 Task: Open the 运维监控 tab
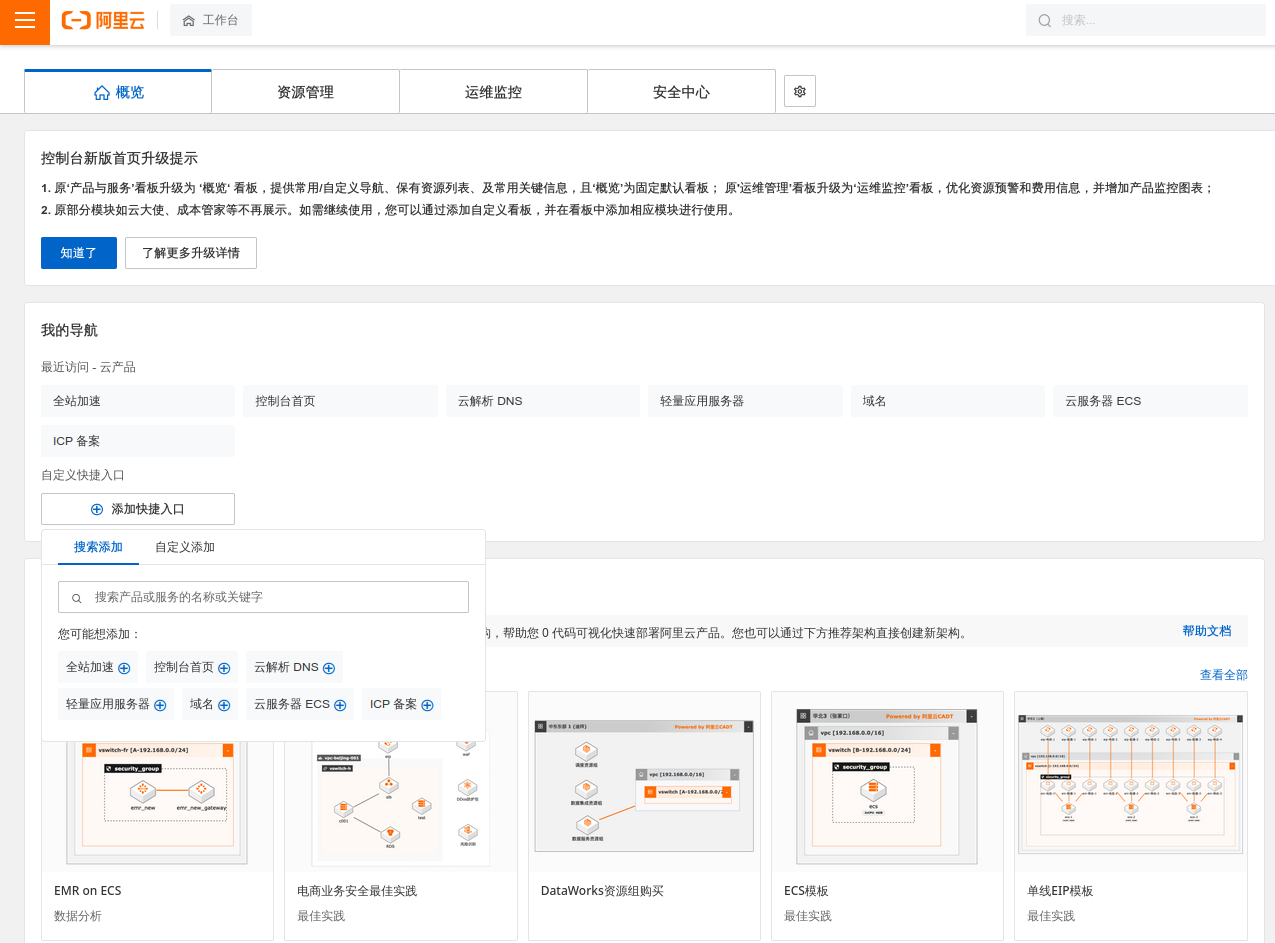(x=493, y=92)
